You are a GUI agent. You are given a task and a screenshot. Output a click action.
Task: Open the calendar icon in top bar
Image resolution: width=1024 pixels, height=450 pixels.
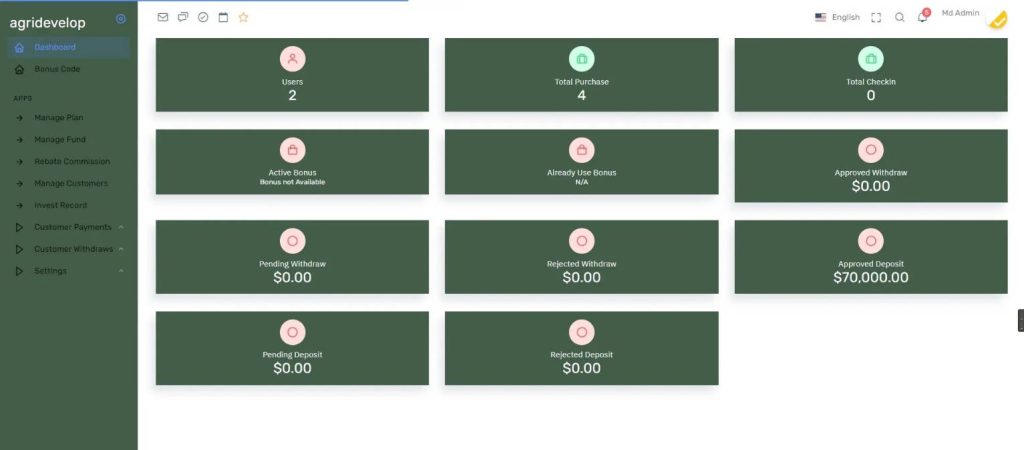pyautogui.click(x=223, y=17)
